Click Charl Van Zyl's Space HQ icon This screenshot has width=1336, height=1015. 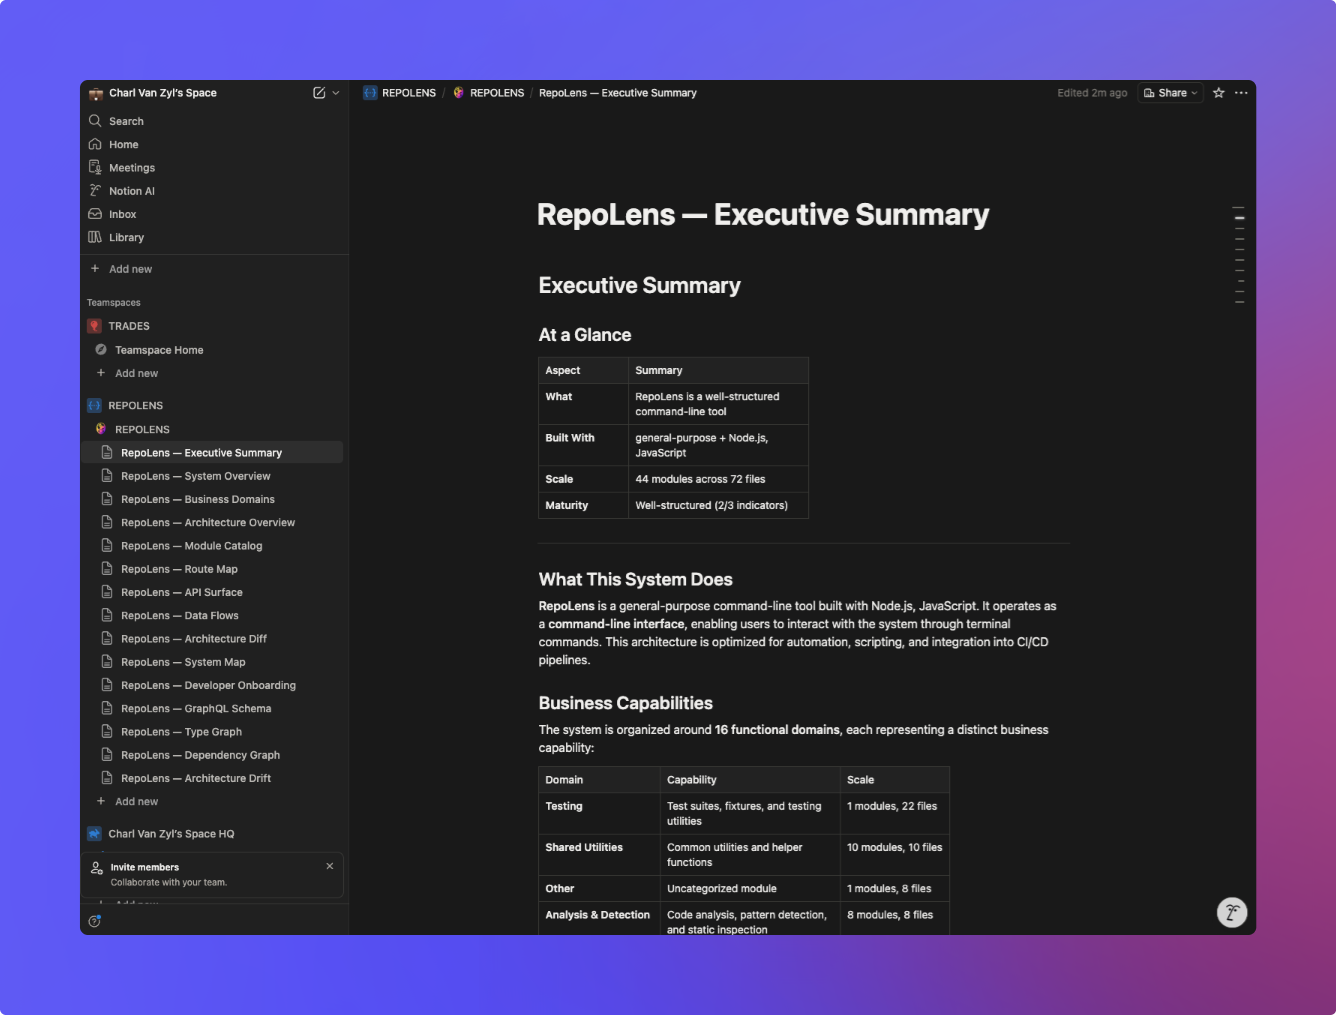(x=95, y=834)
